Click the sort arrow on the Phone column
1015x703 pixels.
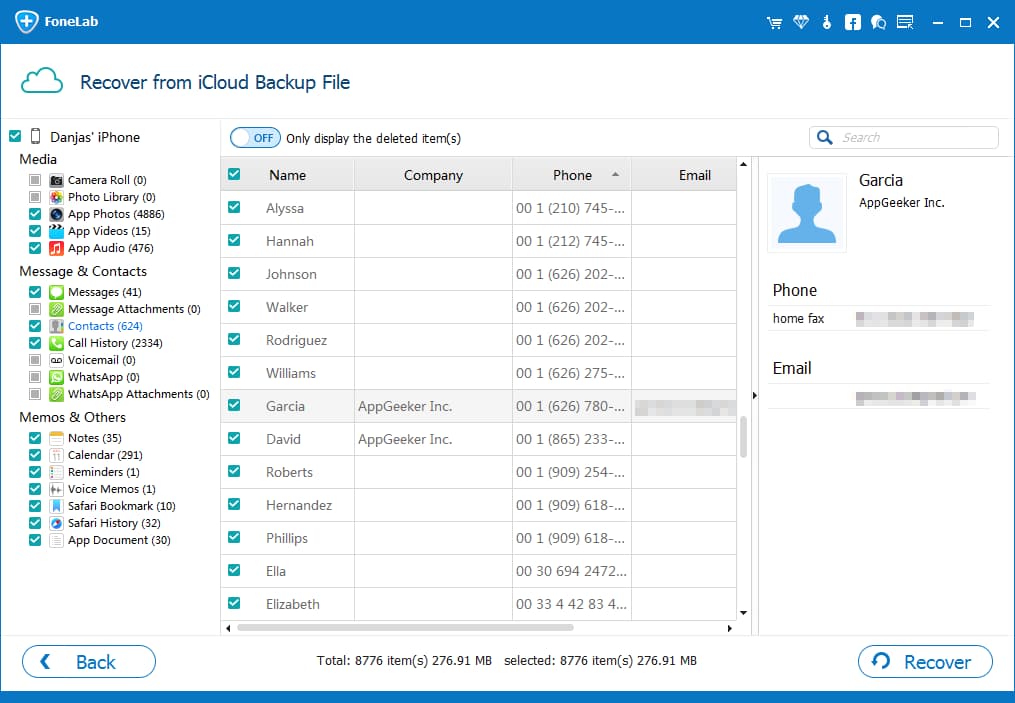pos(616,172)
